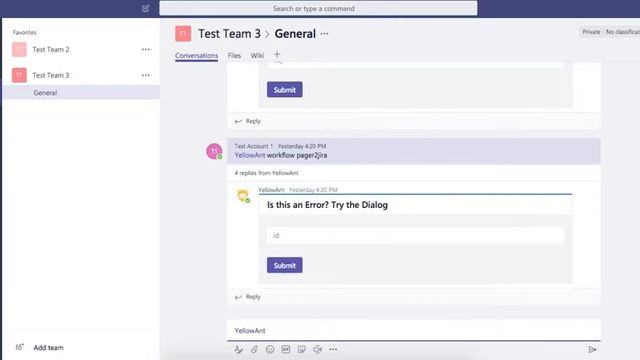
Task: Reply to the pager2jira thread
Action: [248, 297]
